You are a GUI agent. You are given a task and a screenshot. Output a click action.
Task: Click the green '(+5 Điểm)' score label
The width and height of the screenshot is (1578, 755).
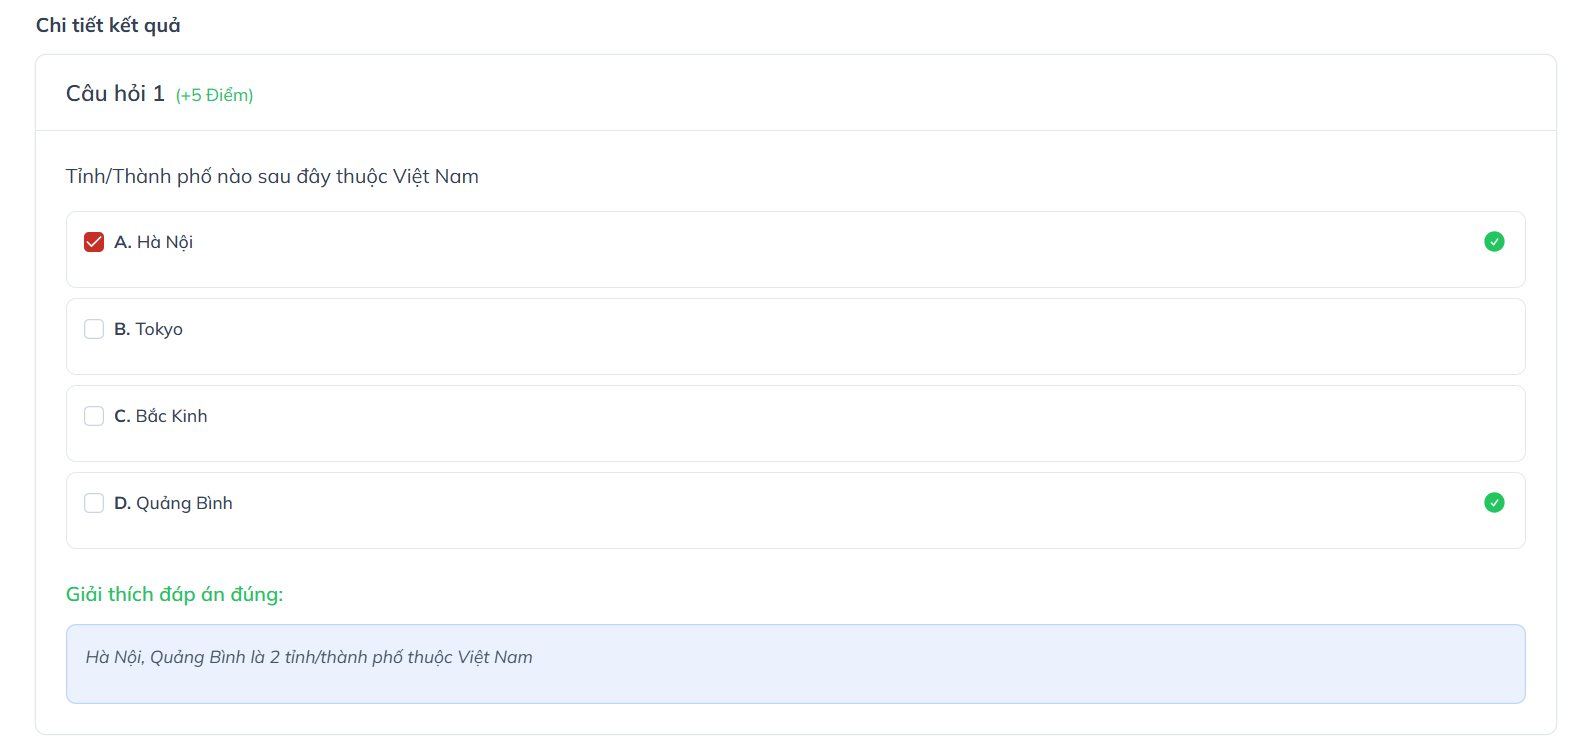(x=214, y=95)
